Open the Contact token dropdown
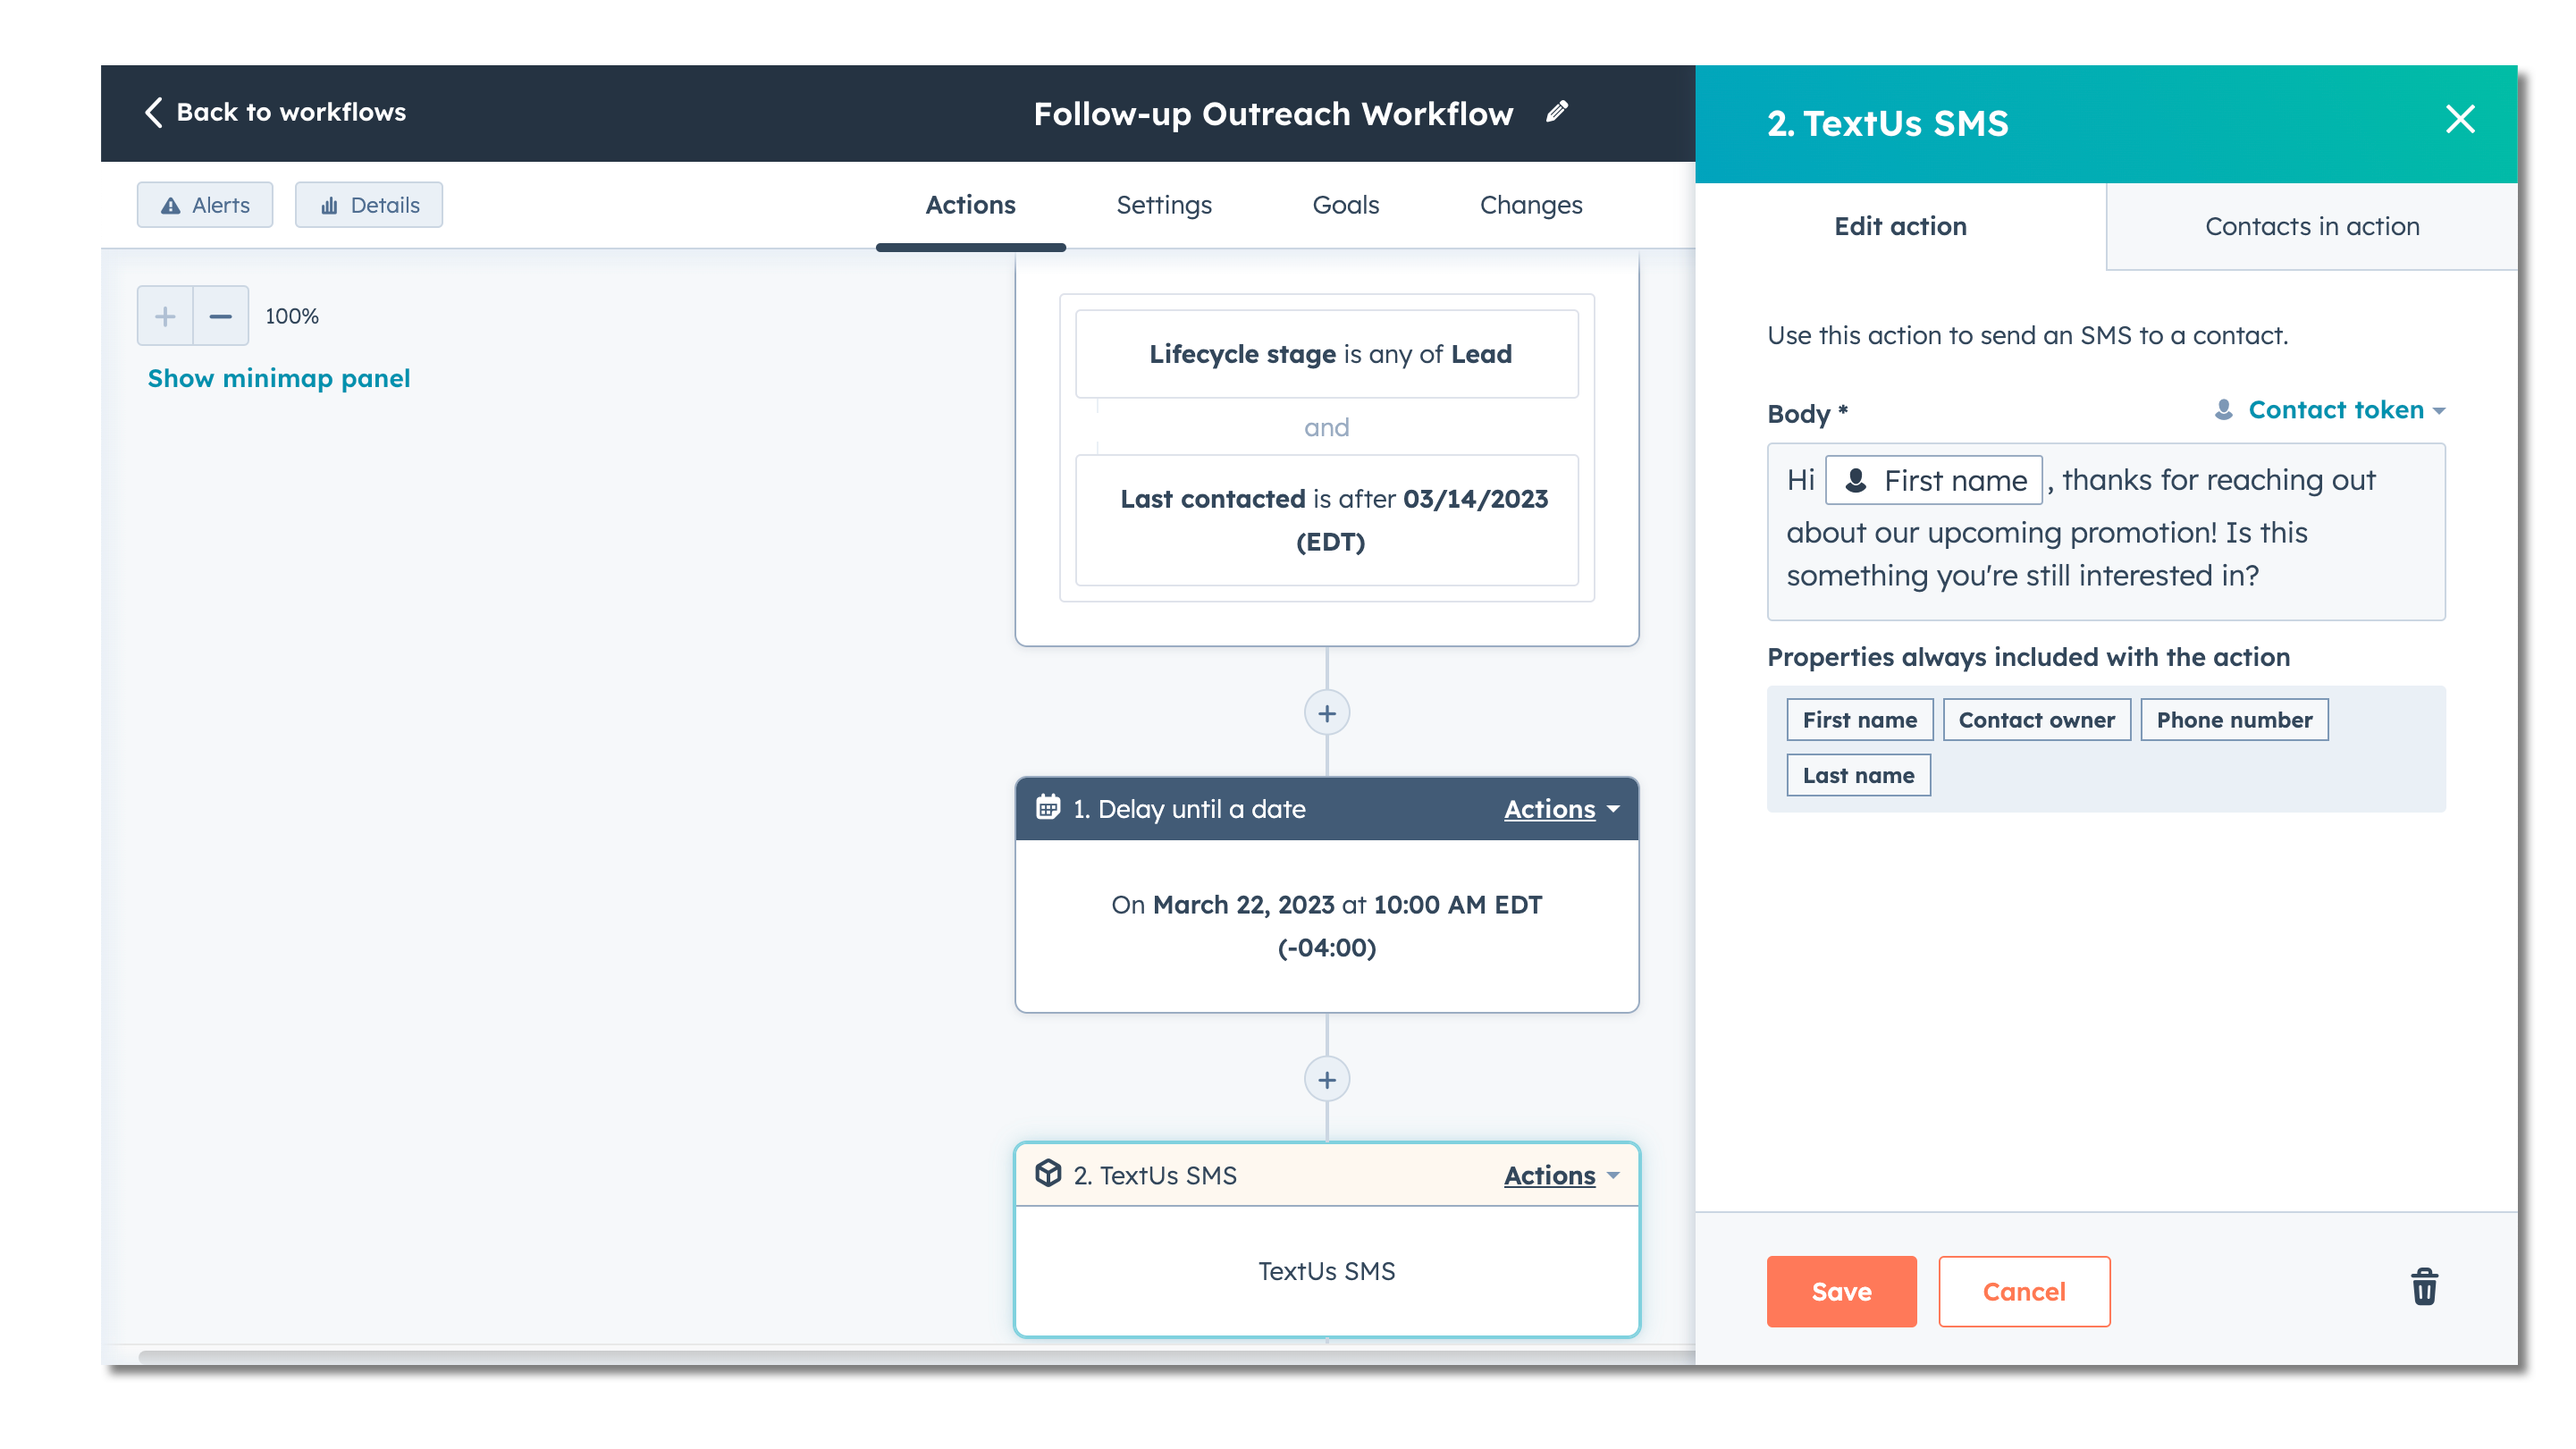 2344,410
